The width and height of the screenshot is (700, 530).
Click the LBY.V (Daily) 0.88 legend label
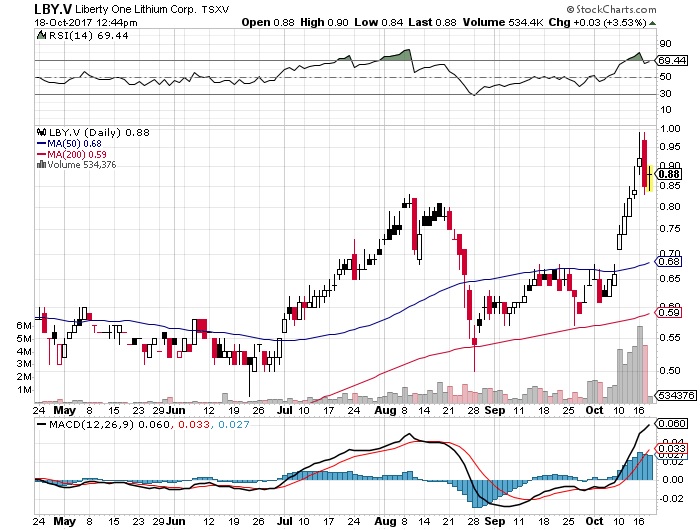coord(99,132)
